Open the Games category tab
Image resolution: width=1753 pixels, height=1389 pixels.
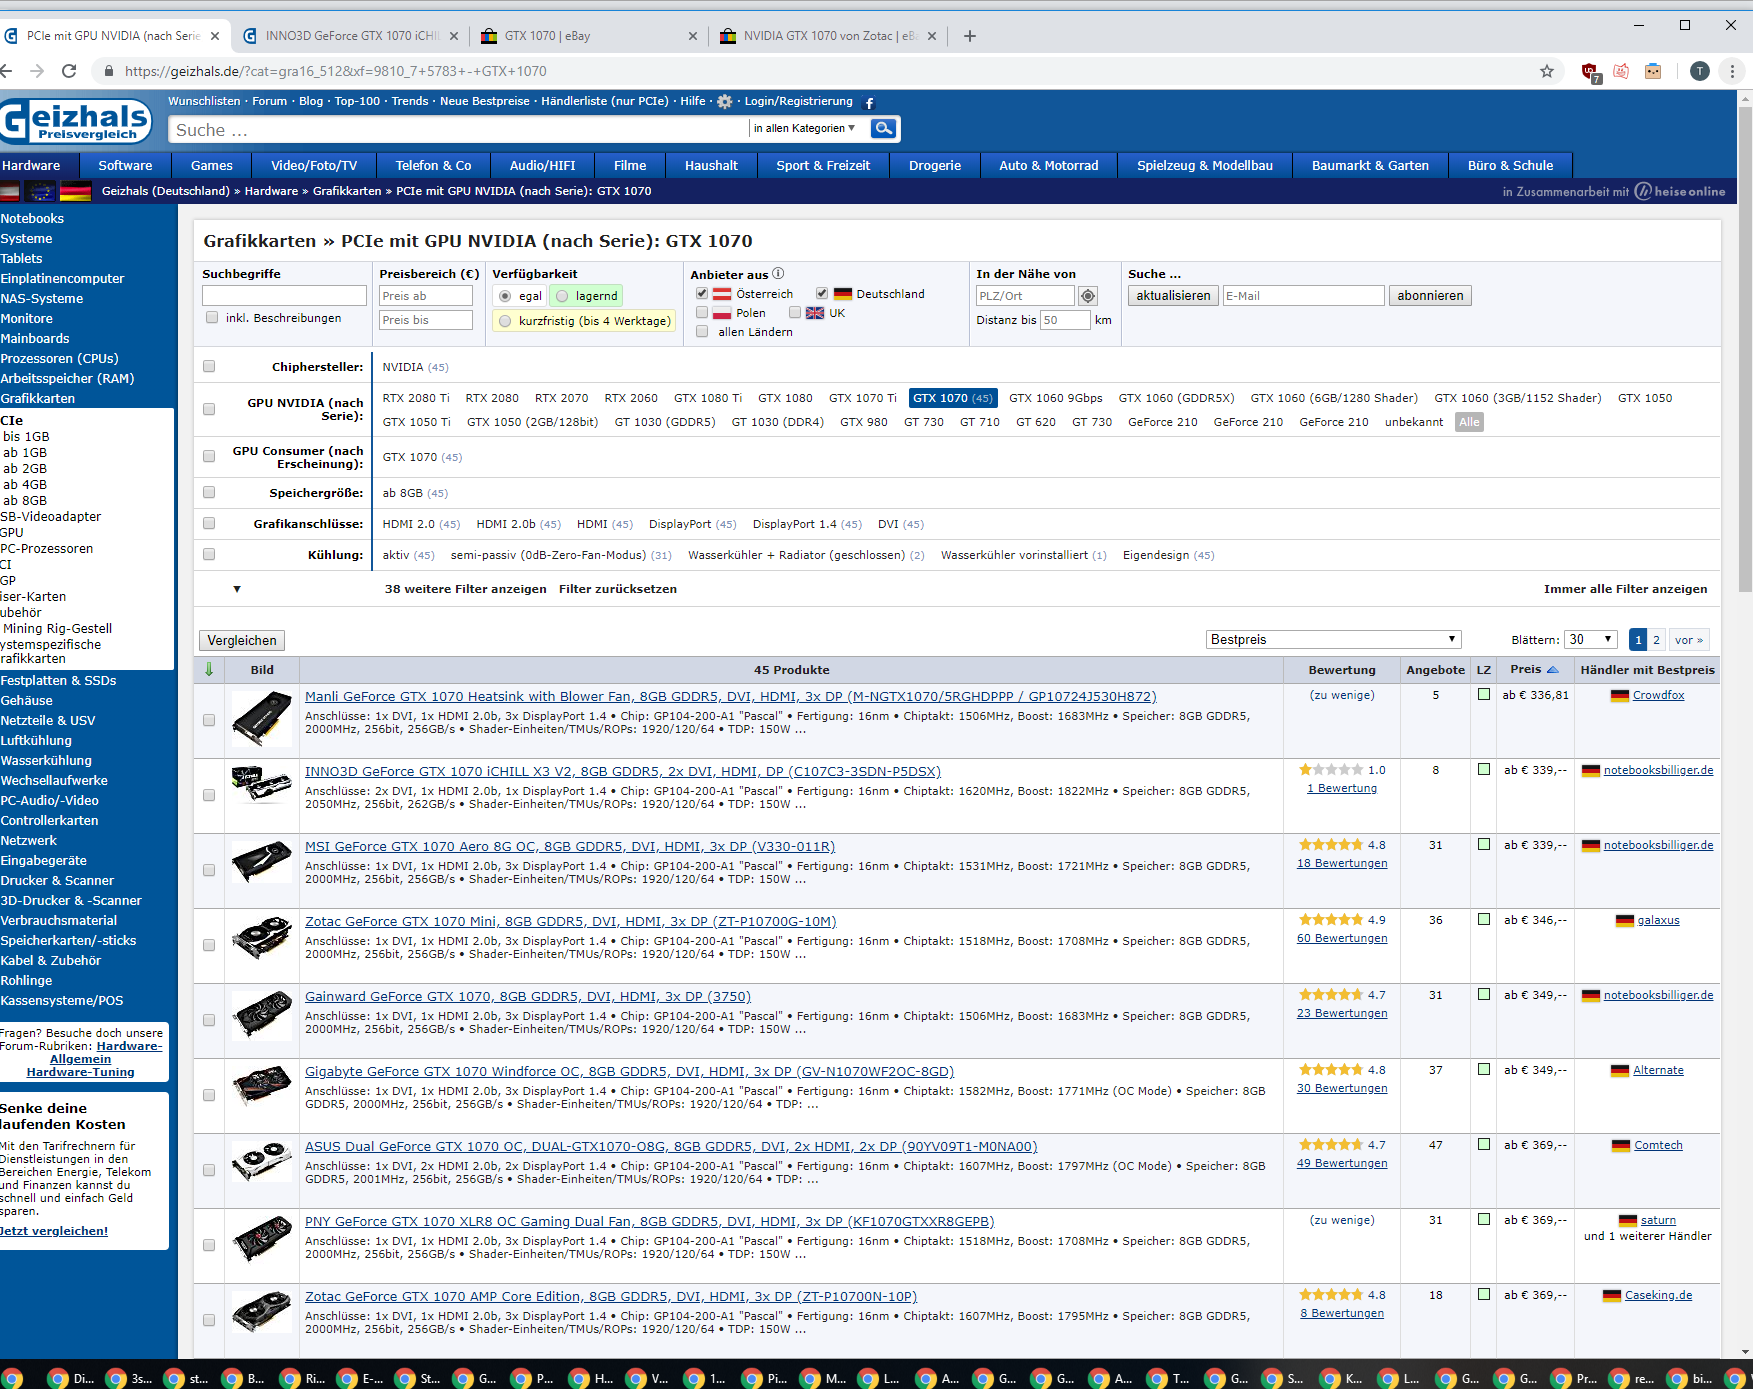coord(211,165)
